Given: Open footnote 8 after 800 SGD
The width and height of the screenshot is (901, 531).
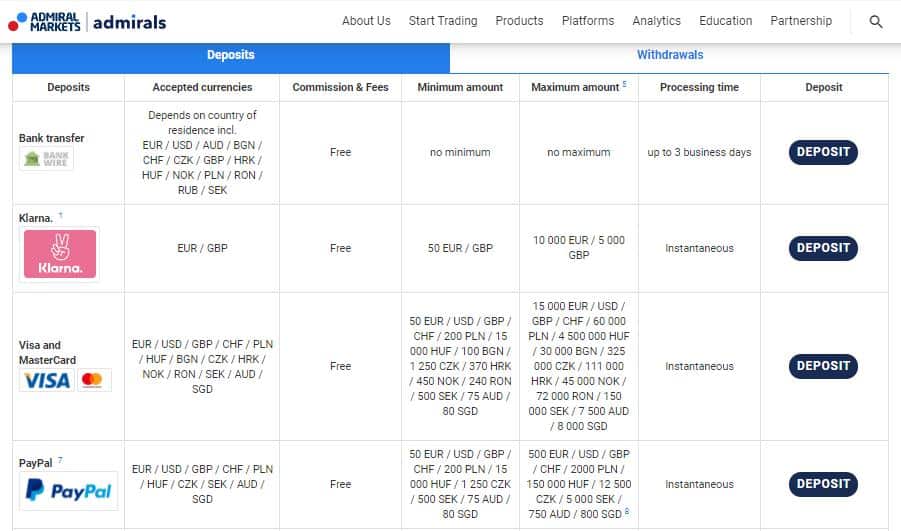Looking at the screenshot, I should click(x=627, y=511).
